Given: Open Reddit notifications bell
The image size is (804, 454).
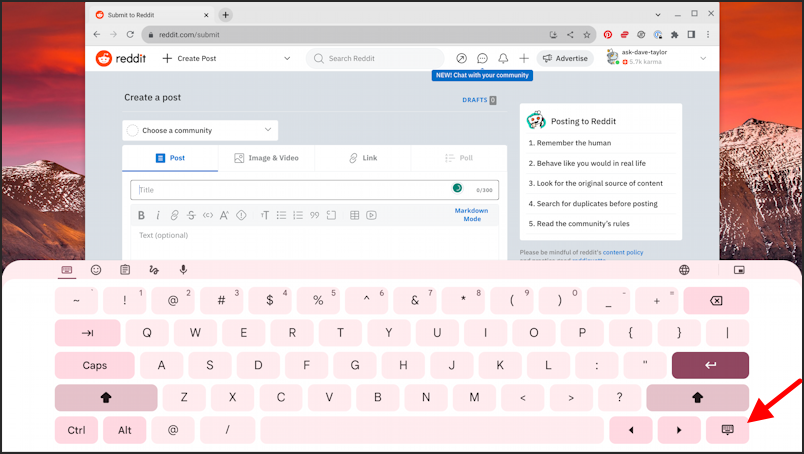Looking at the screenshot, I should tap(503, 59).
